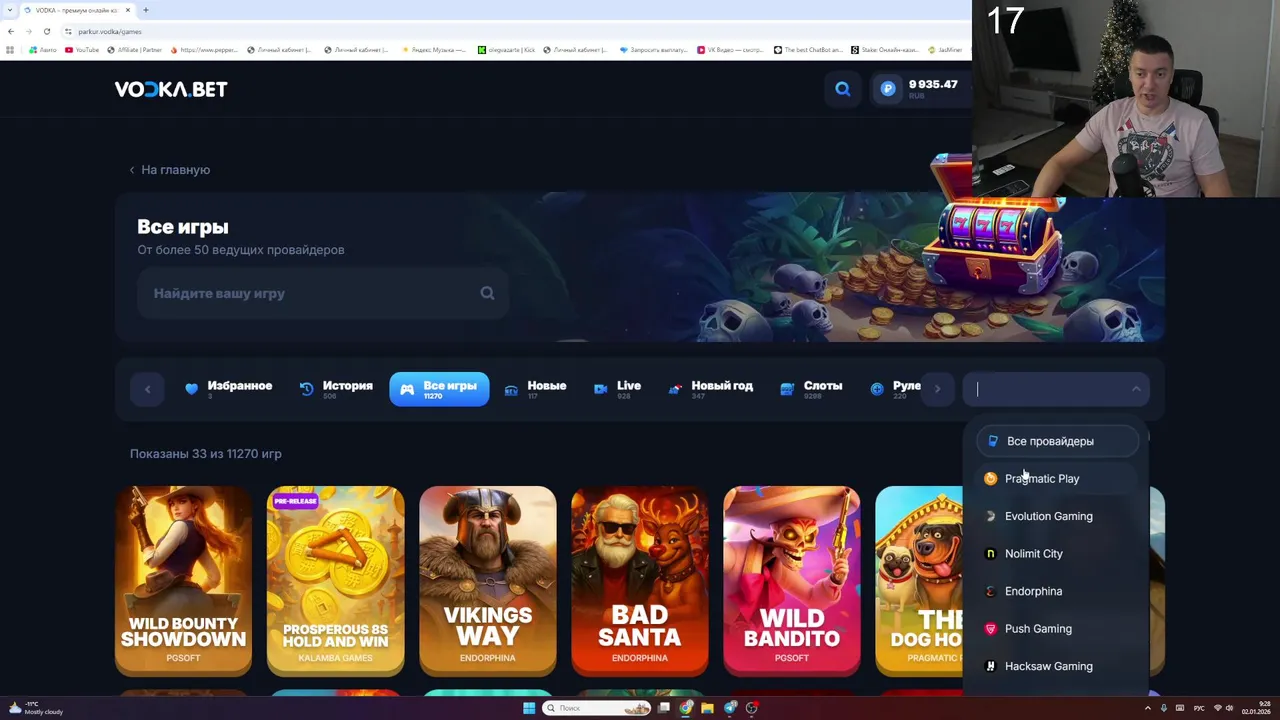The height and width of the screenshot is (720, 1280).
Task: Choose Nolimit City from provider dropdown
Action: [x=1058, y=554]
